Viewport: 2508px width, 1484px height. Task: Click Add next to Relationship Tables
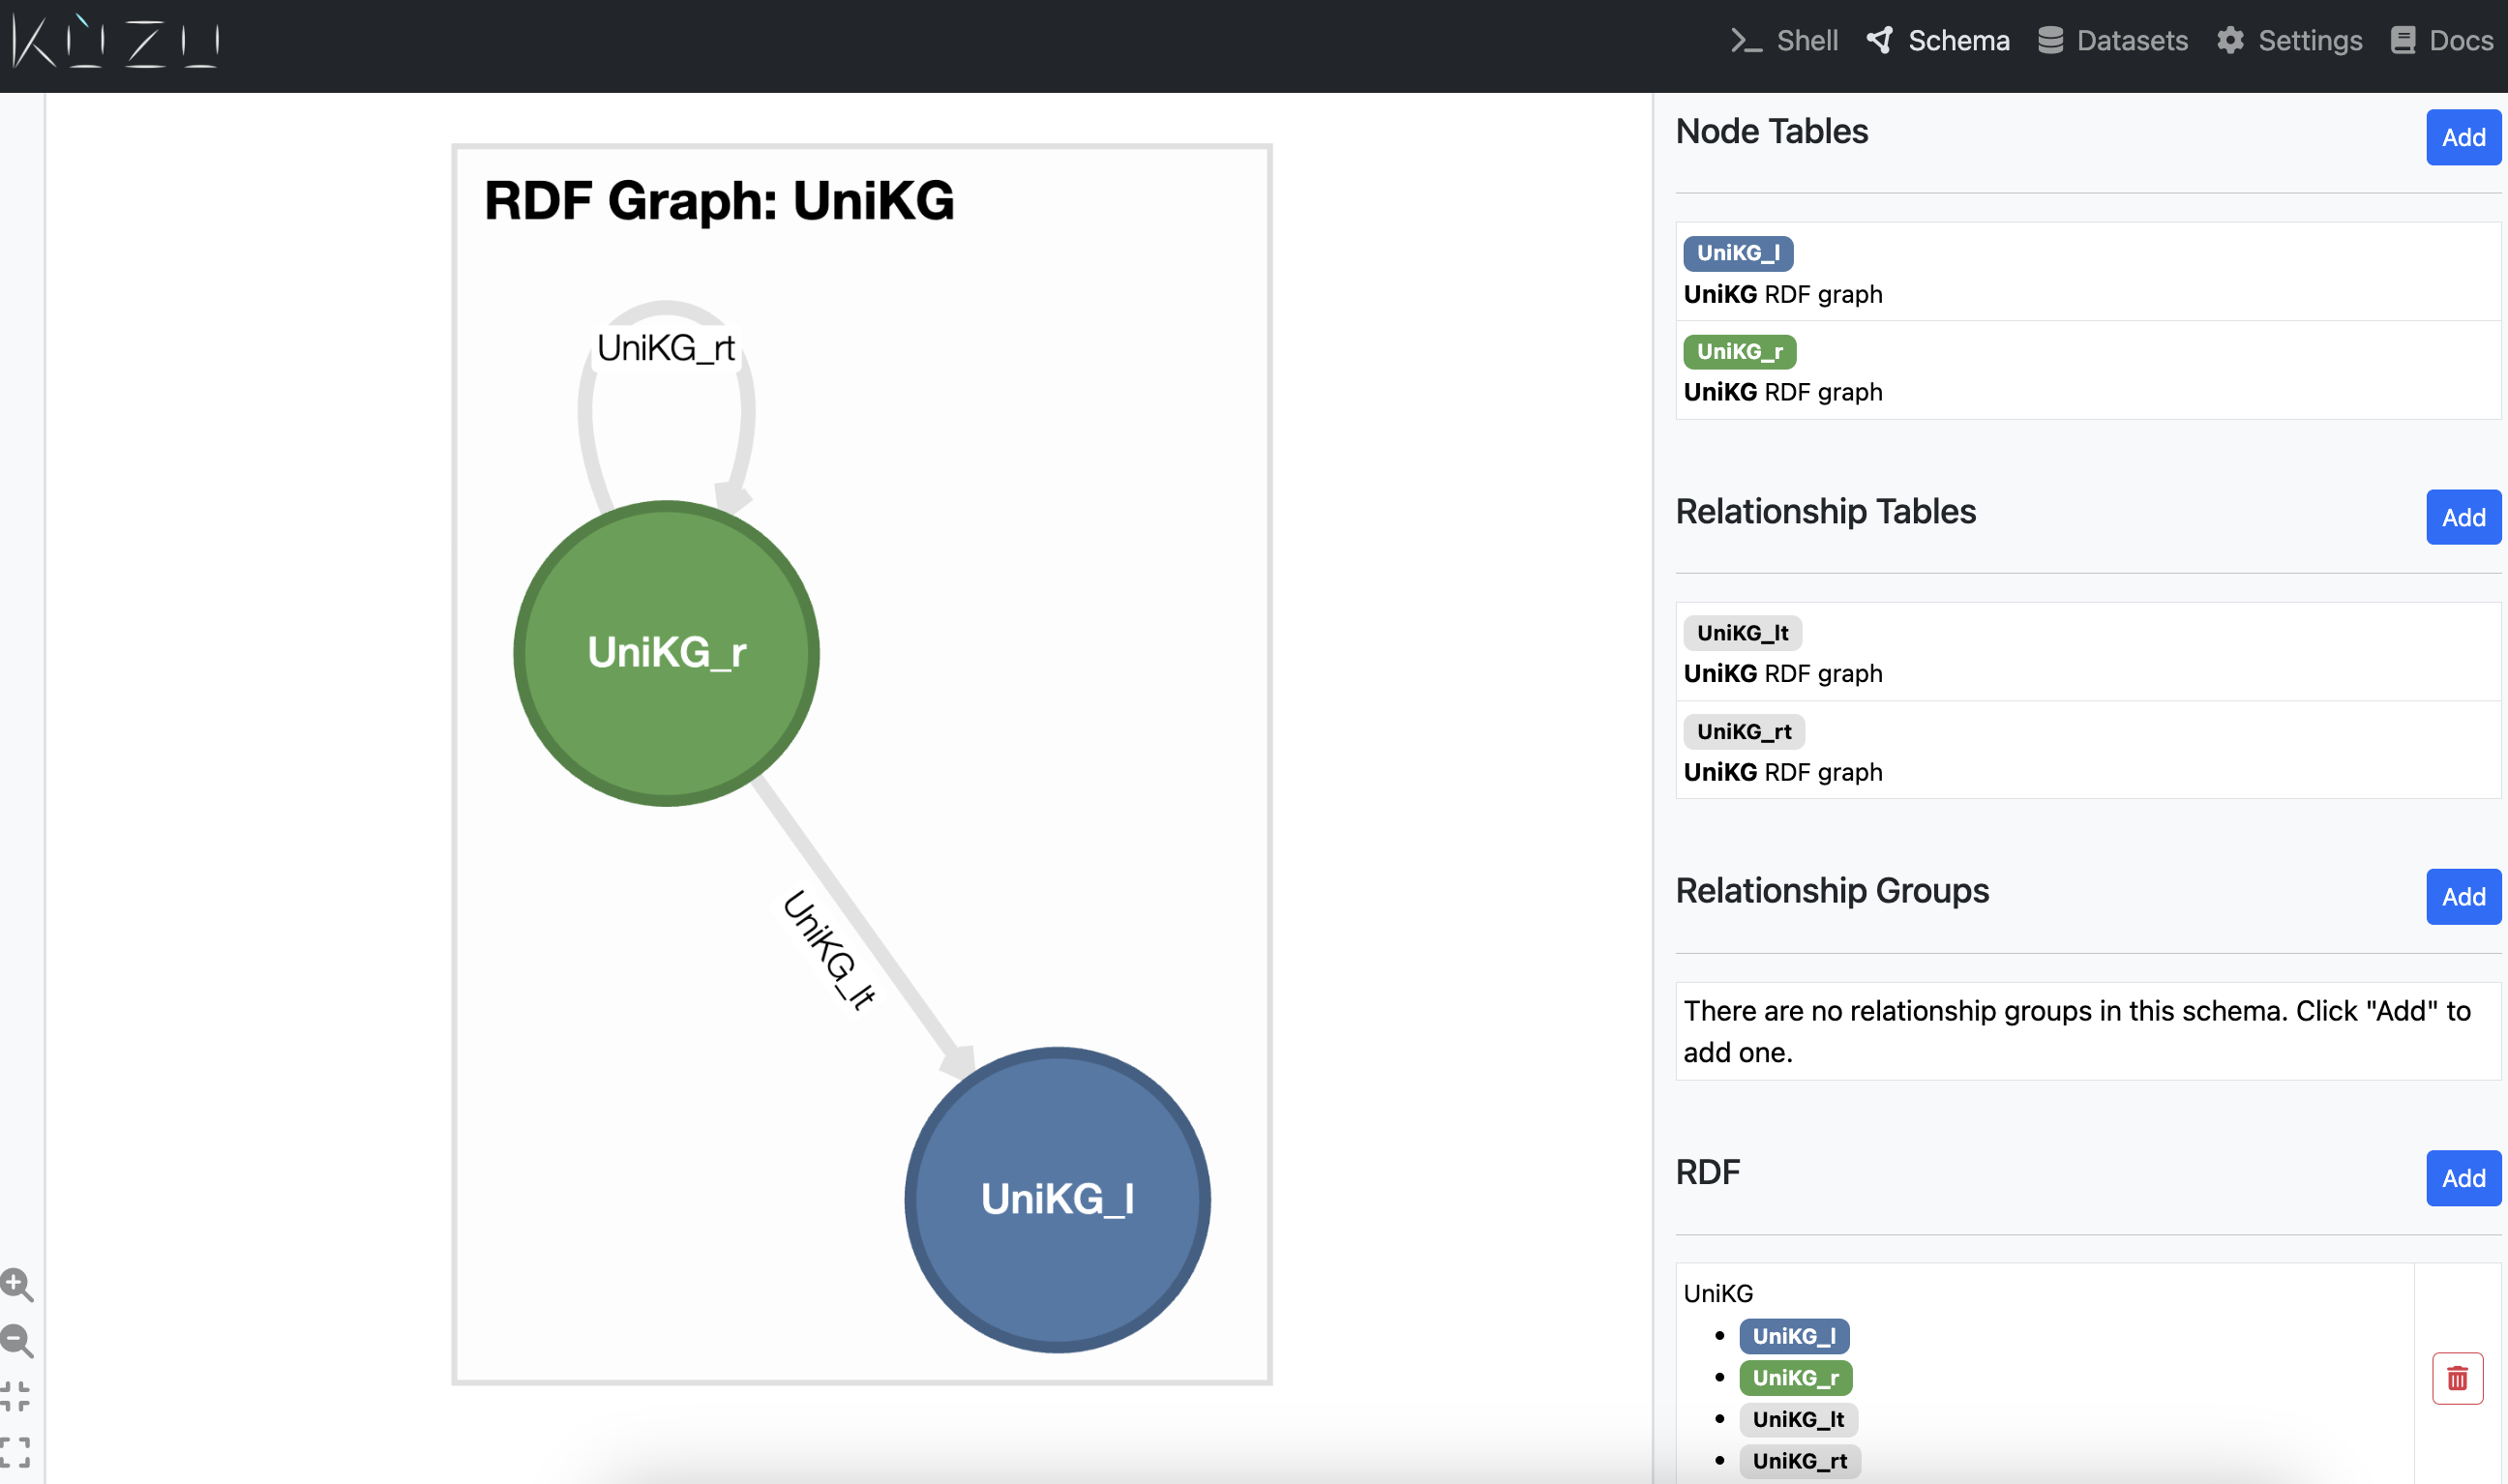point(2463,518)
